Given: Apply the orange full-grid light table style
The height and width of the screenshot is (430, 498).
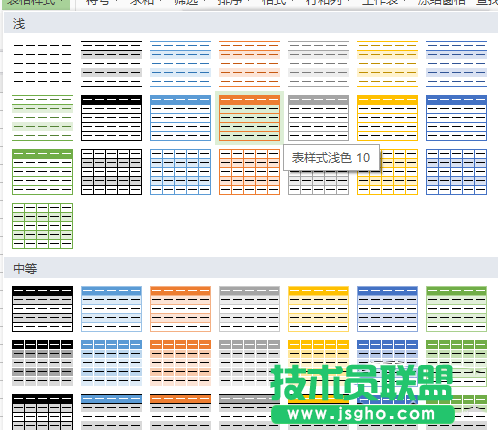Looking at the screenshot, I should pyautogui.click(x=249, y=172).
